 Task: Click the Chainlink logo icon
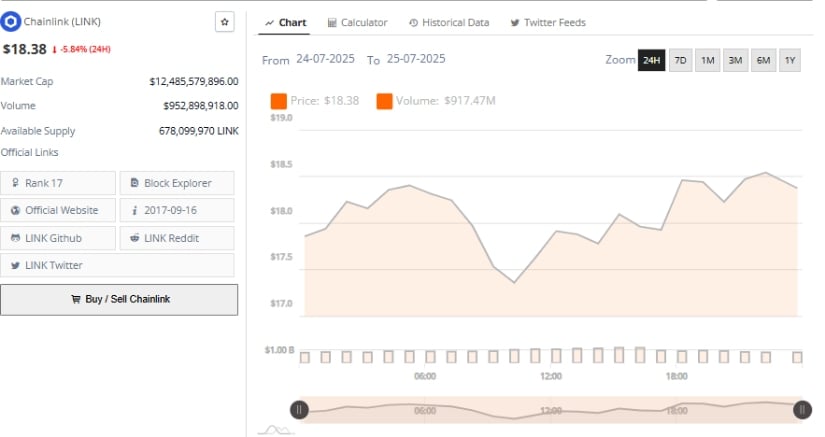pos(11,22)
